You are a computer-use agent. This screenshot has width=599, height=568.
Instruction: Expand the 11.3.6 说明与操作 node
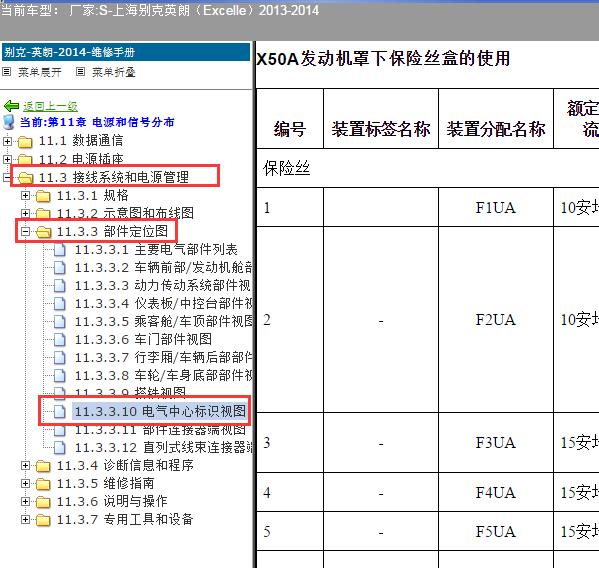click(x=25, y=501)
